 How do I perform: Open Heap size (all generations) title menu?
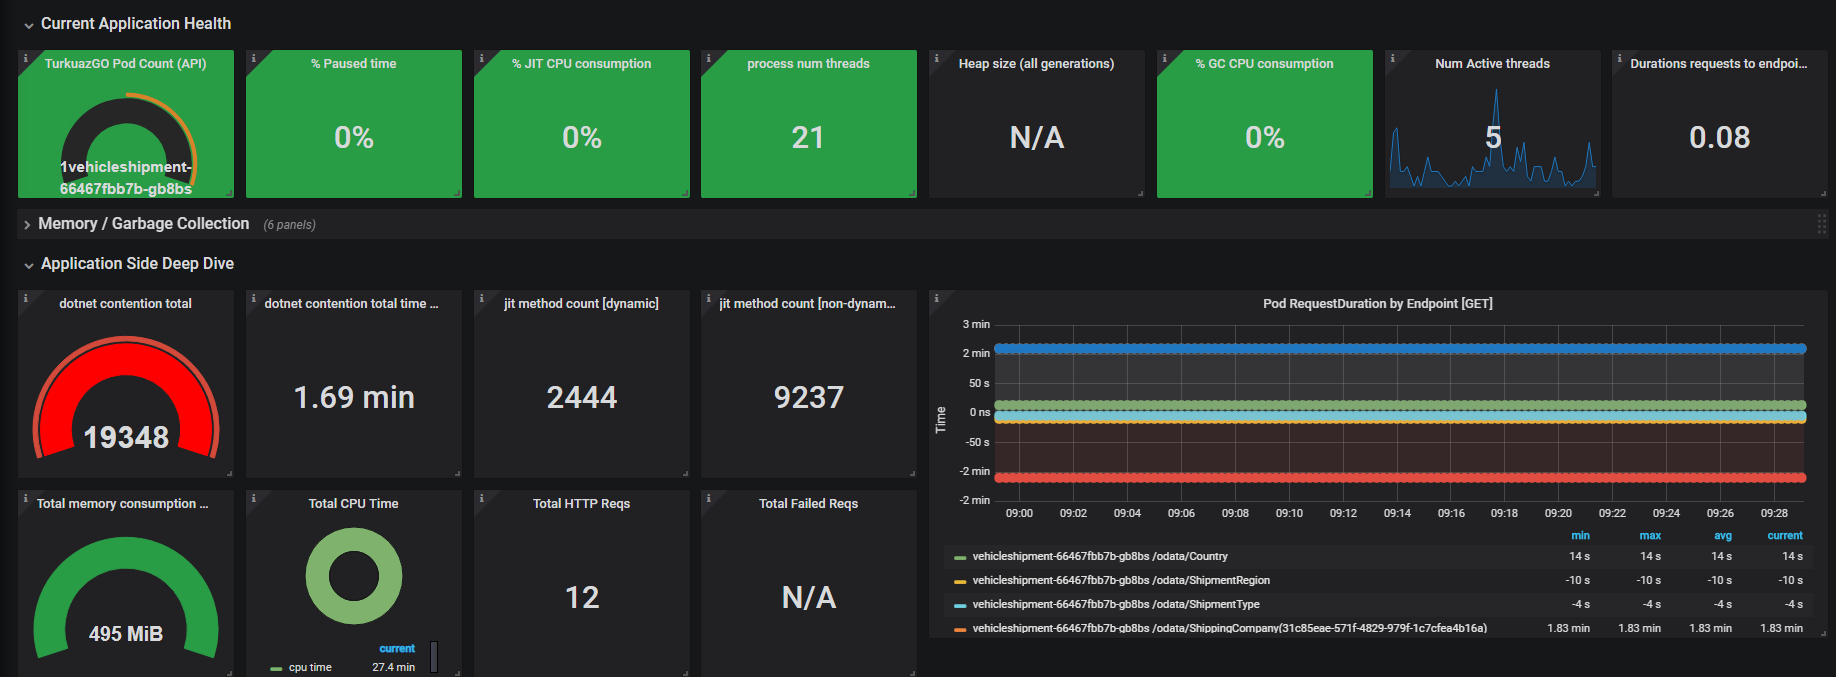click(1037, 63)
